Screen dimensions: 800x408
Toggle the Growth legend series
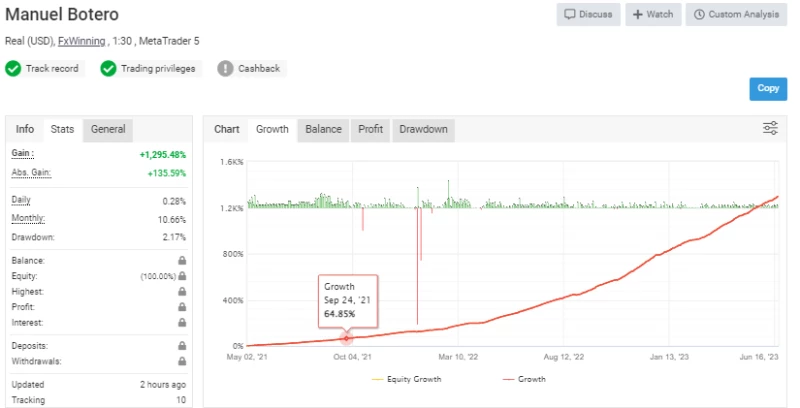(527, 379)
